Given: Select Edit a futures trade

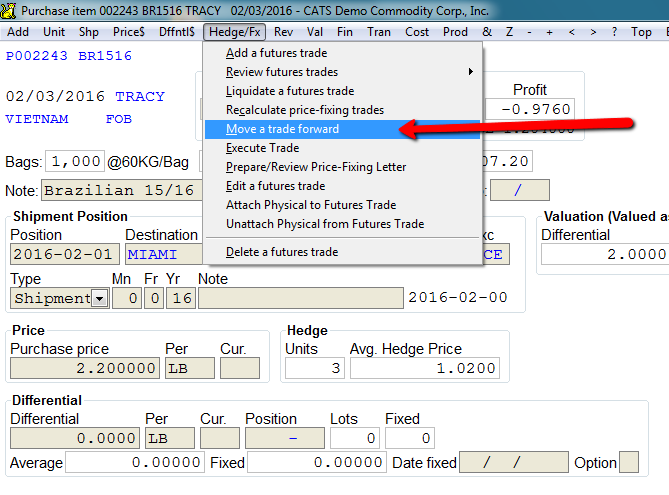Looking at the screenshot, I should (343, 186).
